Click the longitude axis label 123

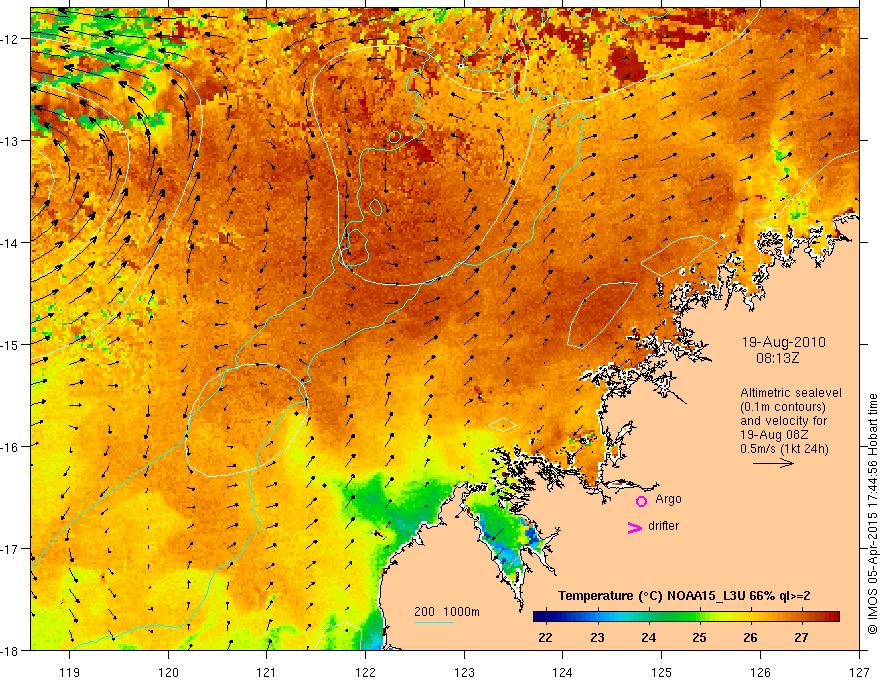(464, 672)
